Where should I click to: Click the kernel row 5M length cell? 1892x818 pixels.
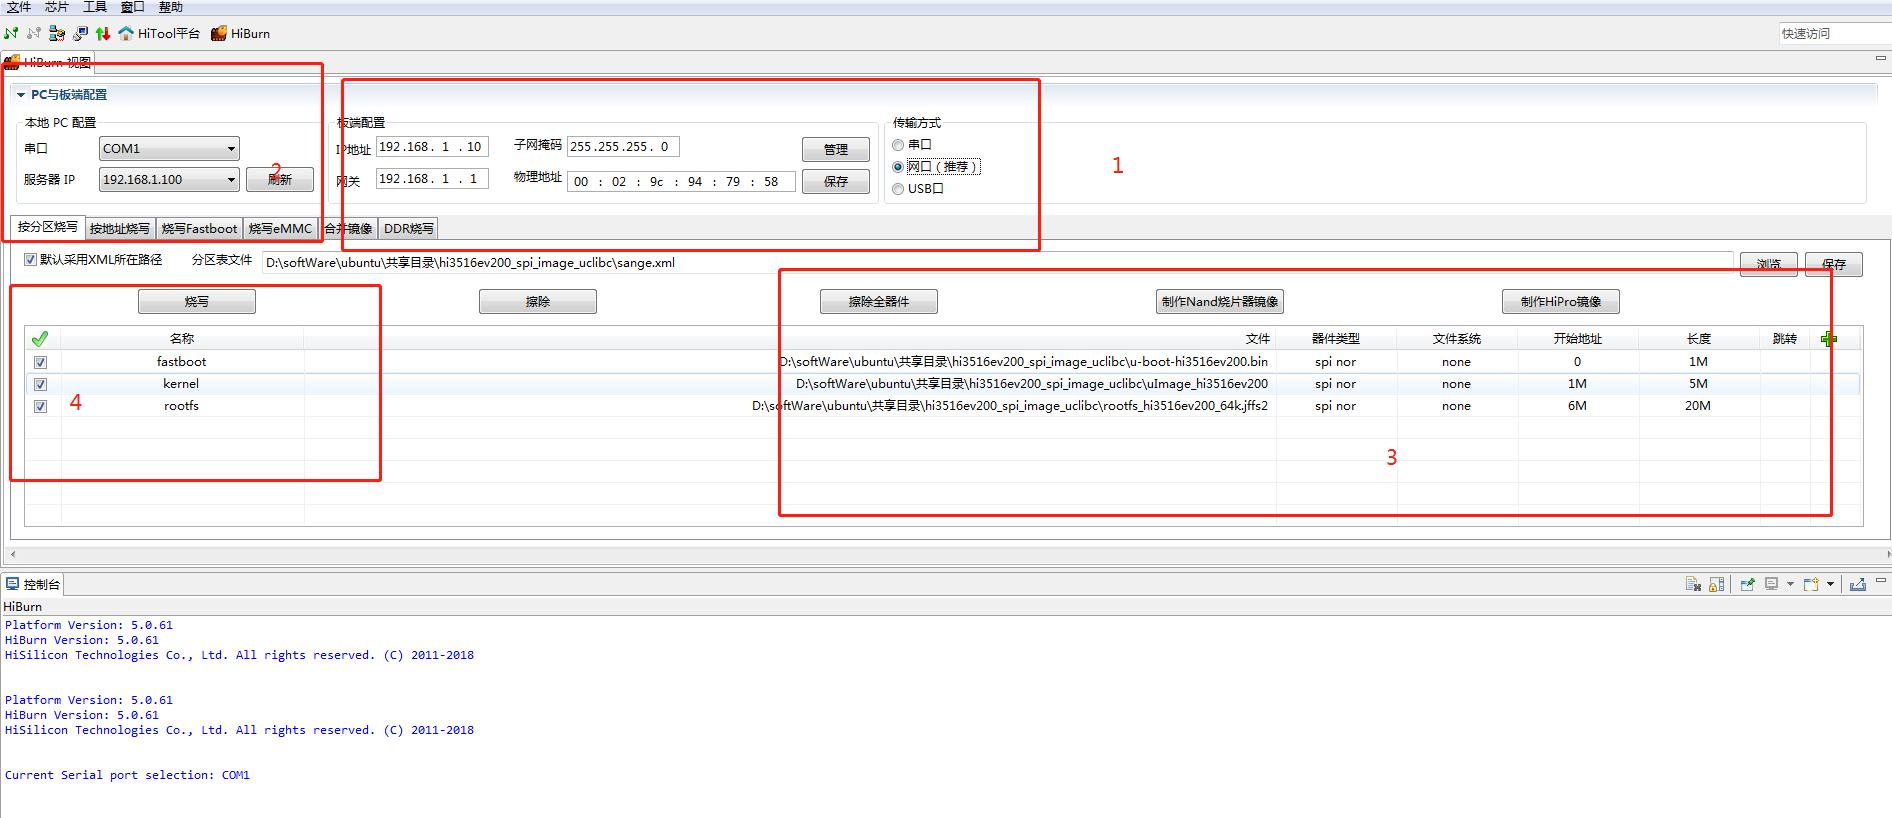(1698, 384)
